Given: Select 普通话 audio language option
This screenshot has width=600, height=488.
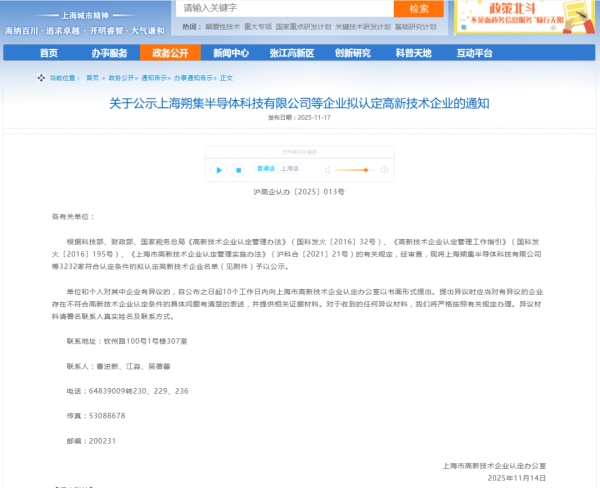Looking at the screenshot, I should click(x=265, y=169).
